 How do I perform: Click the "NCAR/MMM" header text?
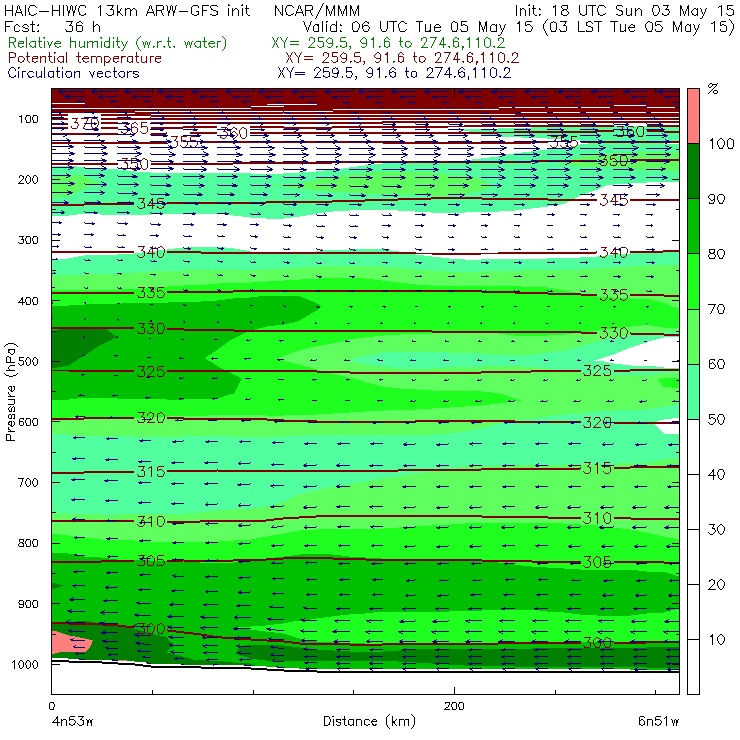tap(317, 11)
